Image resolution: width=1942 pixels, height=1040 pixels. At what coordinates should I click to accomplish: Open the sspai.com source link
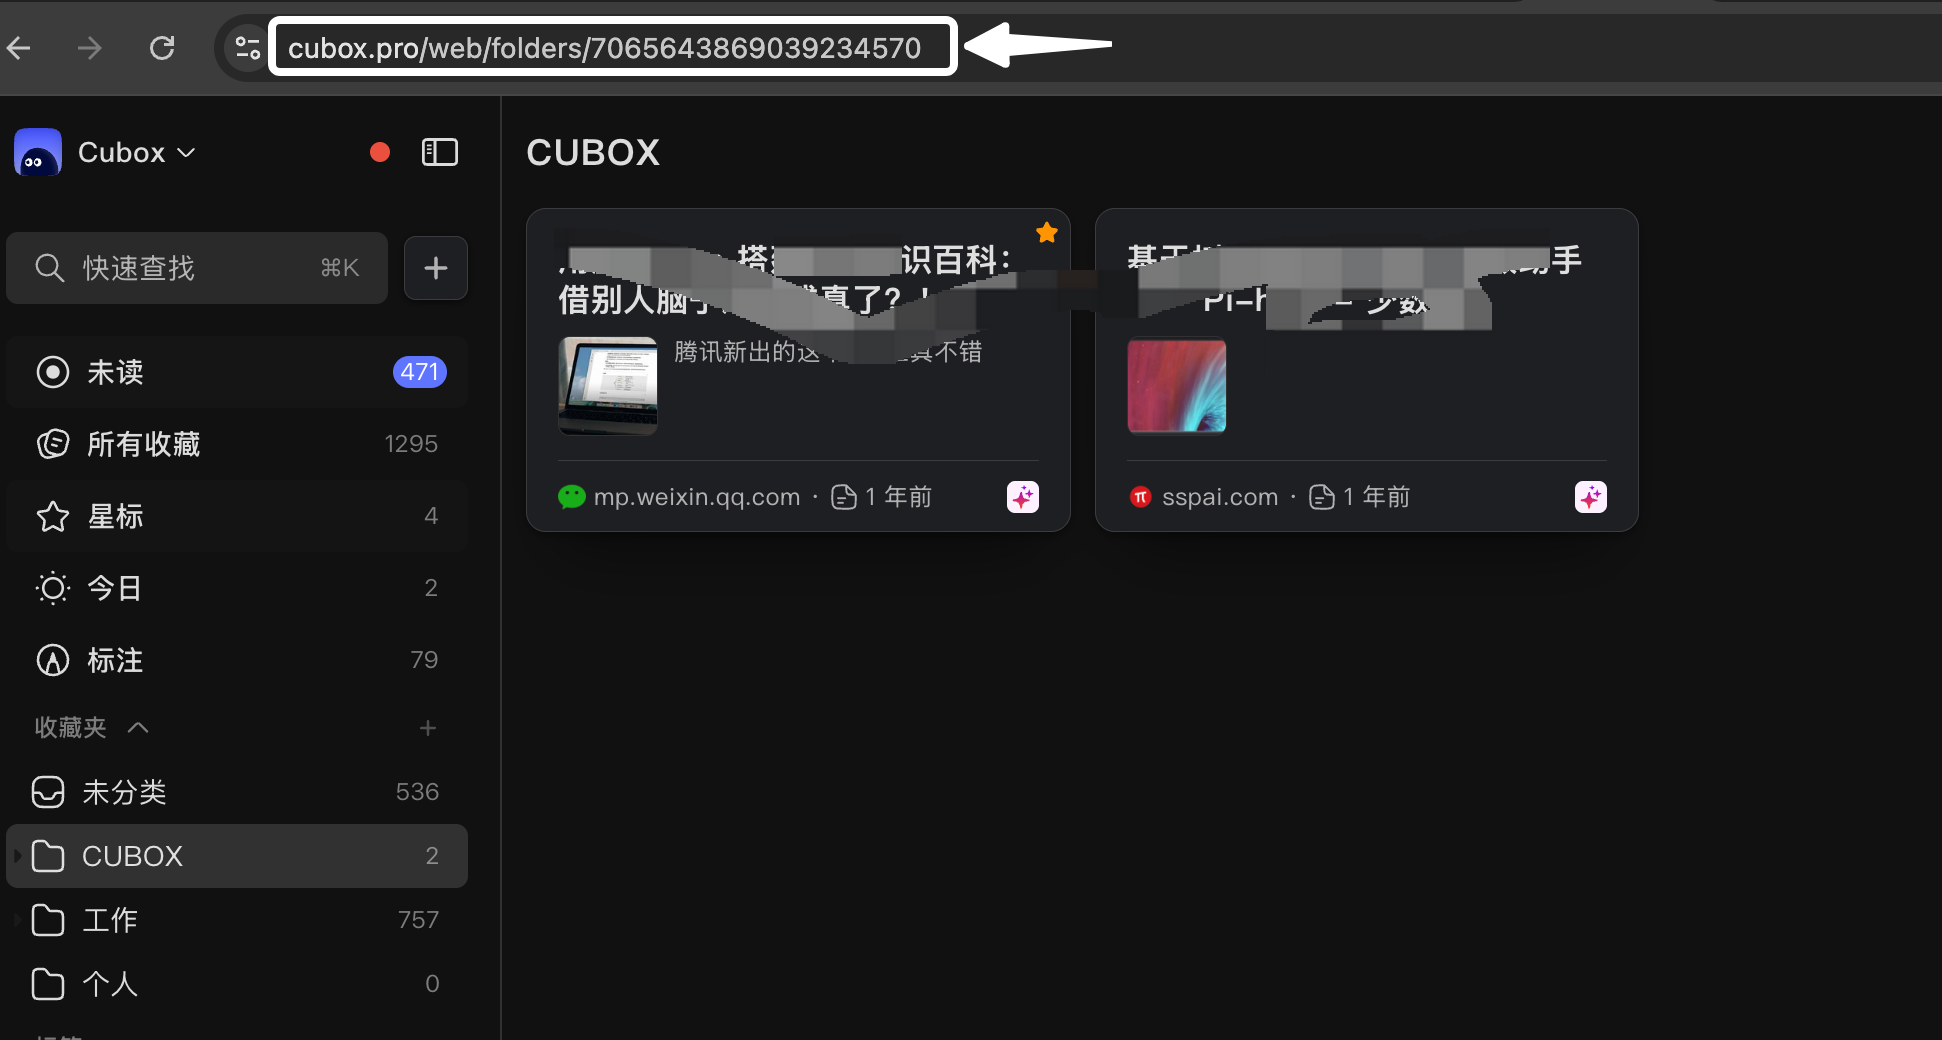click(1220, 496)
